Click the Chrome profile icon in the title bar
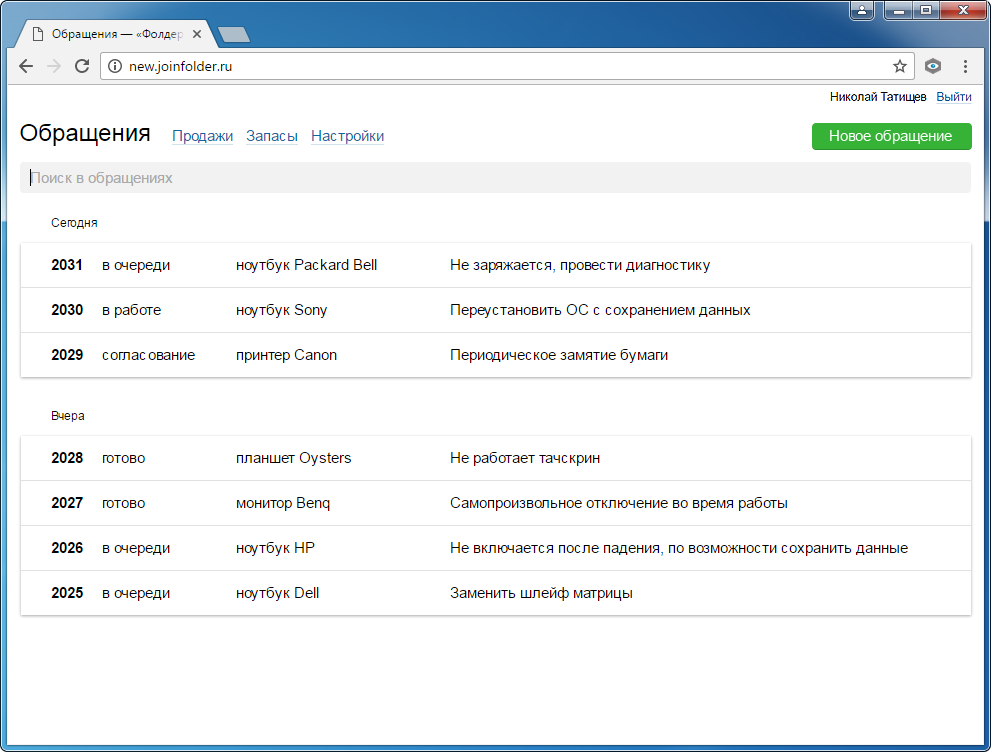 (x=862, y=11)
